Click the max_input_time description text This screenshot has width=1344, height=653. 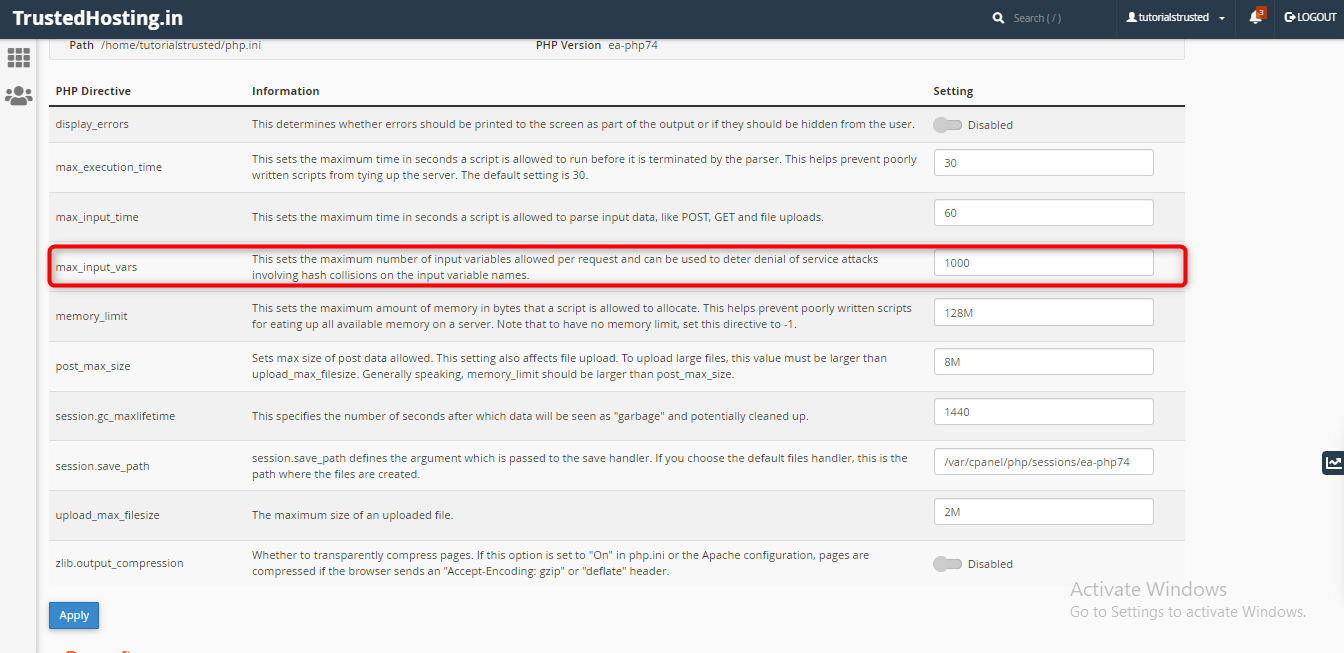(x=538, y=217)
